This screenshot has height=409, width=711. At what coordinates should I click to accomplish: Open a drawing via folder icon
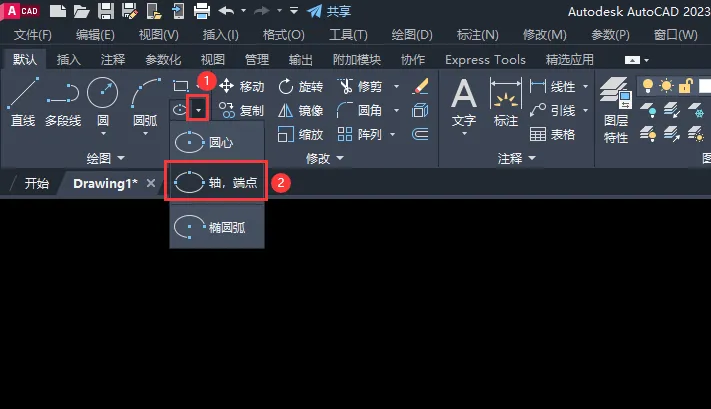click(81, 11)
